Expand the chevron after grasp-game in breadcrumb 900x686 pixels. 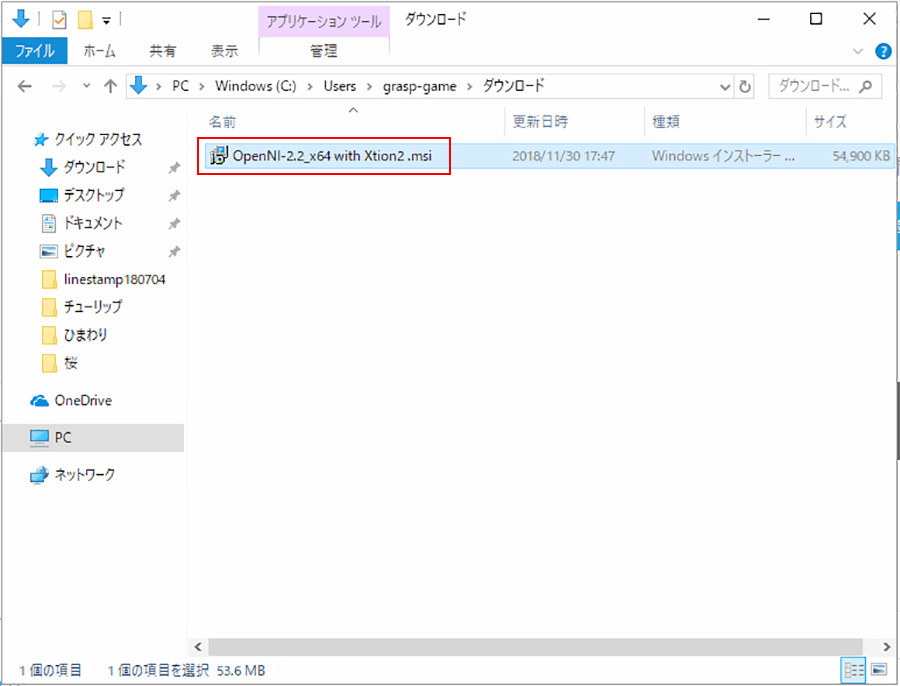pos(470,87)
